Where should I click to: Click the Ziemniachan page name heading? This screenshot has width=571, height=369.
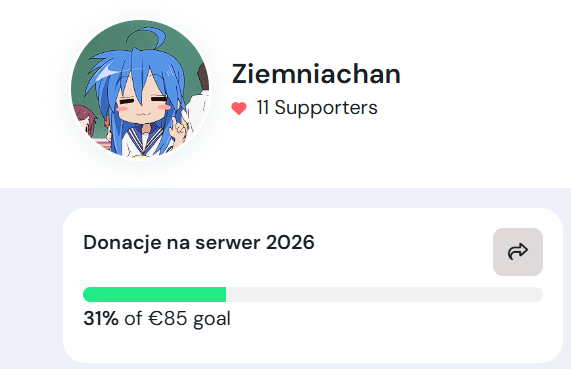click(316, 74)
